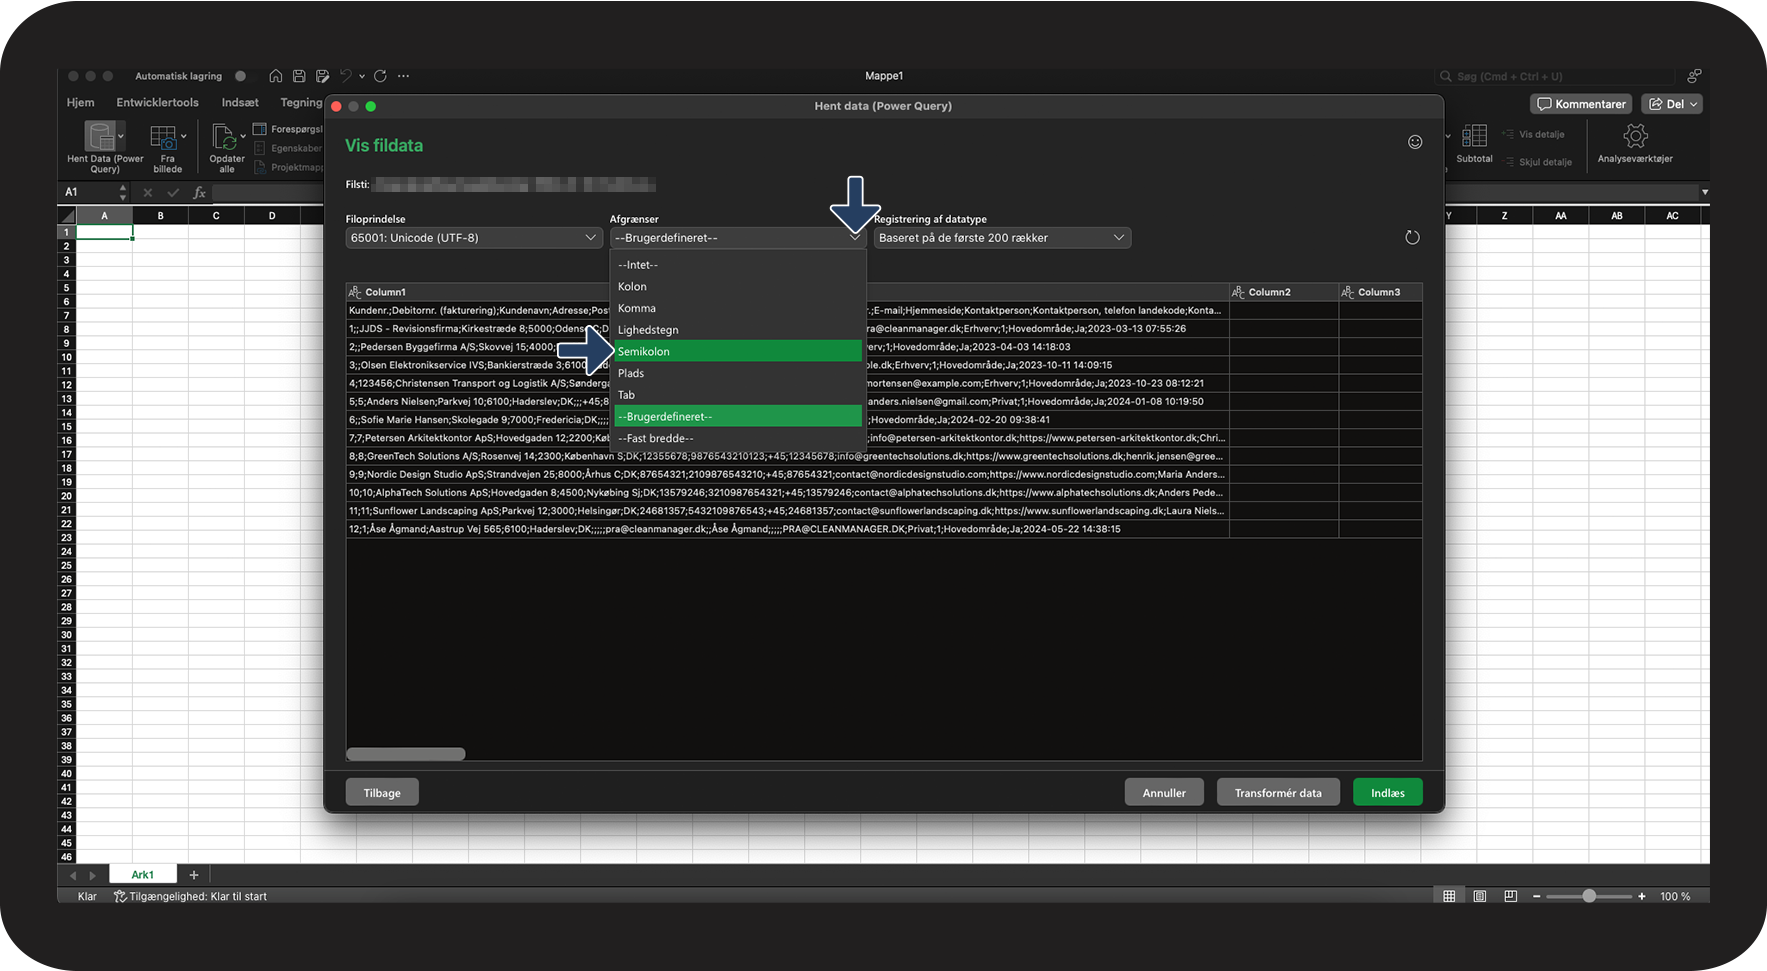Screen dimensions: 1767x971
Task: Click Vis detalje in ribbon
Action: point(1534,134)
